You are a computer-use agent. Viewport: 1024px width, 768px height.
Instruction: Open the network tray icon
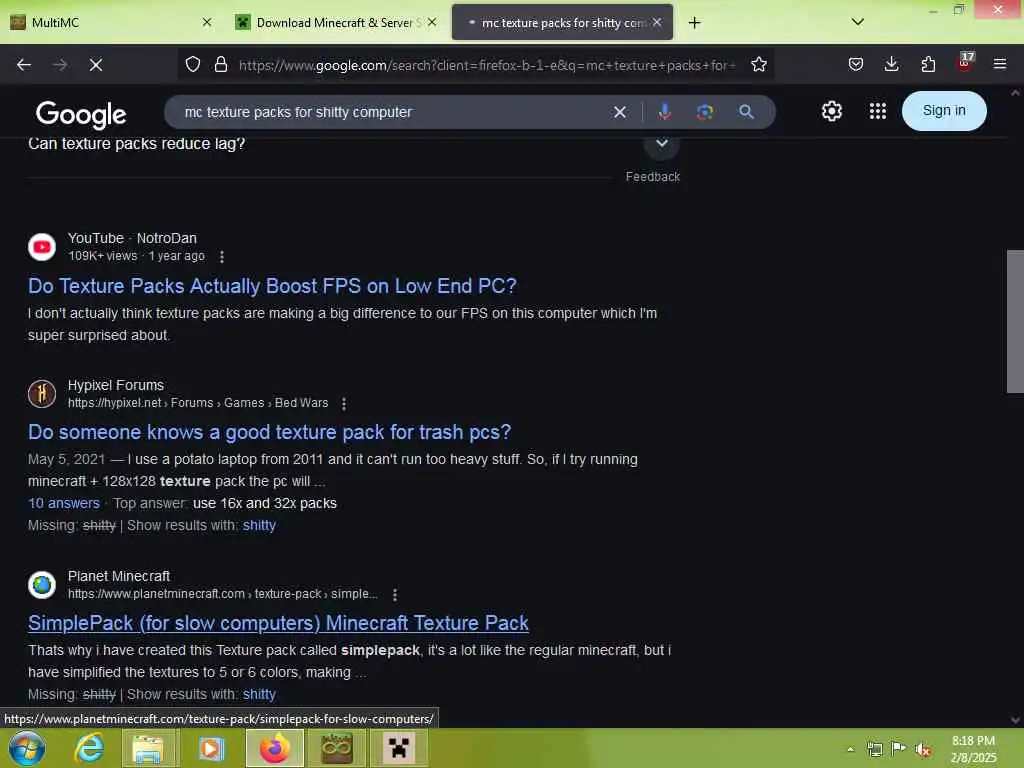[874, 749]
